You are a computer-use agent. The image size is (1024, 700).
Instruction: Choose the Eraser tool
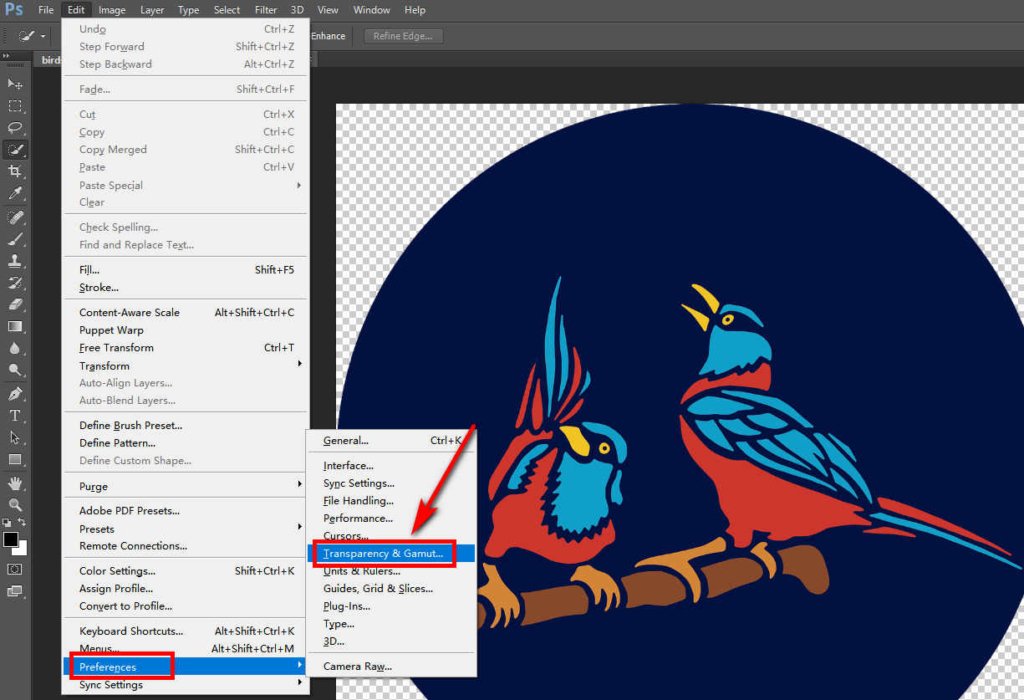(x=14, y=303)
